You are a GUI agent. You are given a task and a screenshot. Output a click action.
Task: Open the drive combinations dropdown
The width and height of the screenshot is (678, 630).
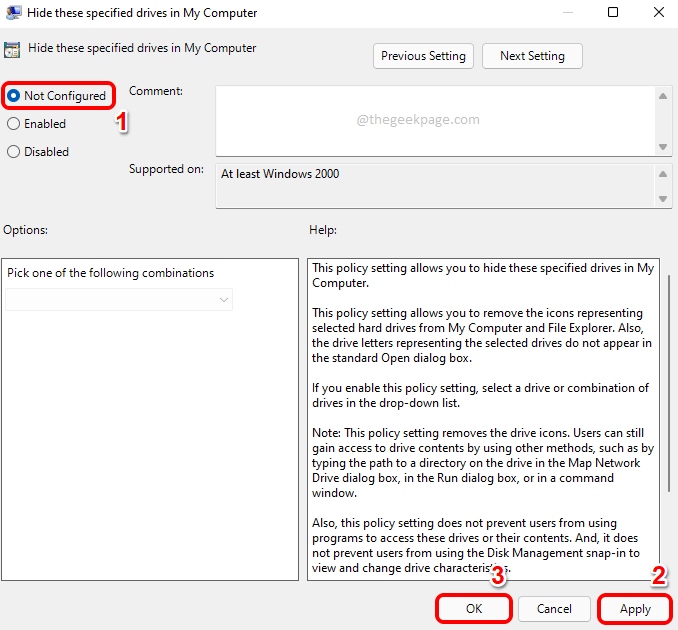[x=119, y=299]
